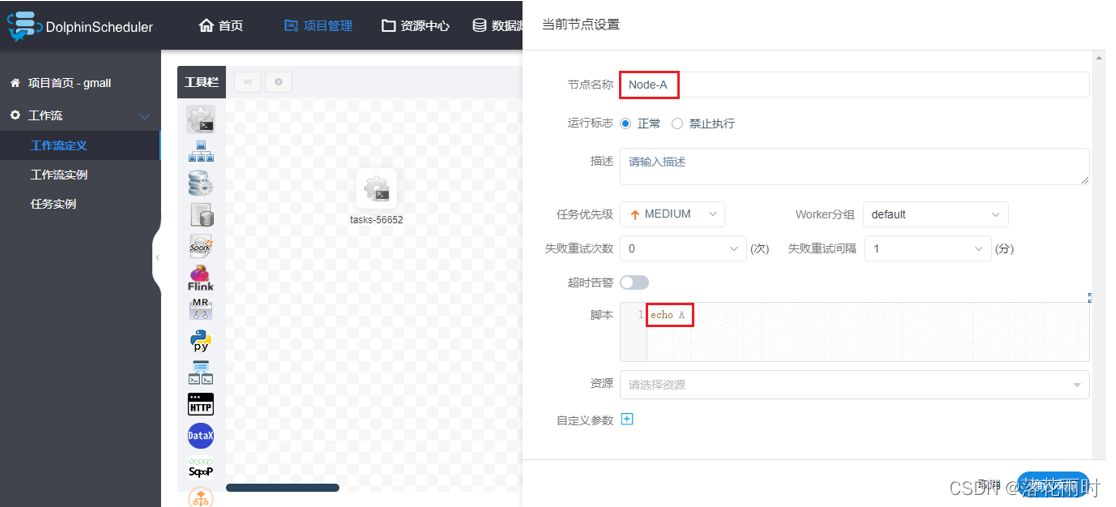This screenshot has width=1116, height=507.
Task: Open 任务实例 in the sidebar
Action: click(80, 204)
